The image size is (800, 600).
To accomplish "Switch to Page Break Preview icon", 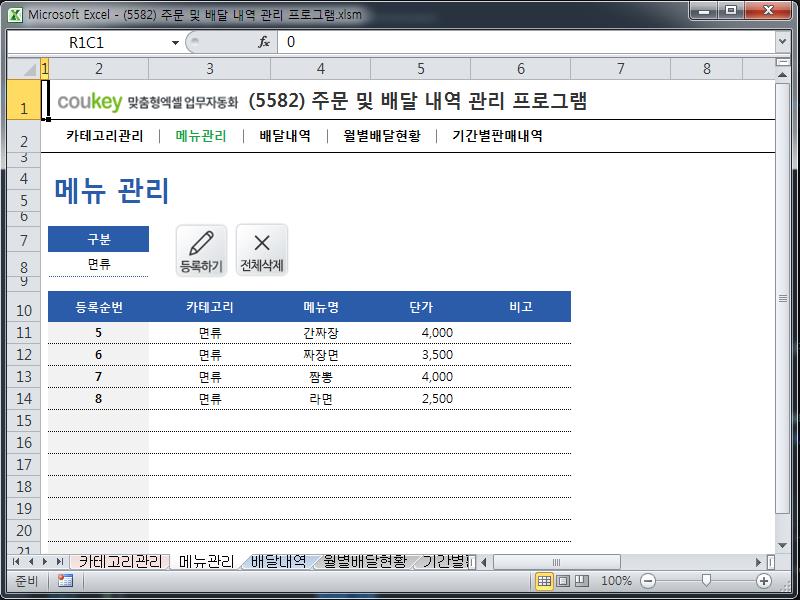I will click(582, 581).
